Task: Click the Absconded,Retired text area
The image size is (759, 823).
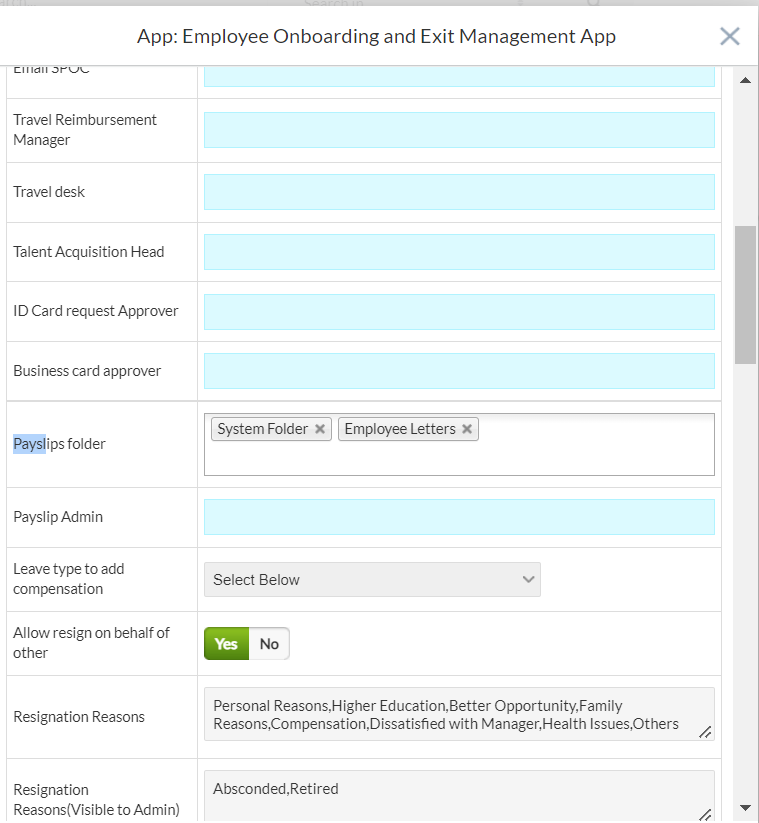Action: pyautogui.click(x=459, y=796)
